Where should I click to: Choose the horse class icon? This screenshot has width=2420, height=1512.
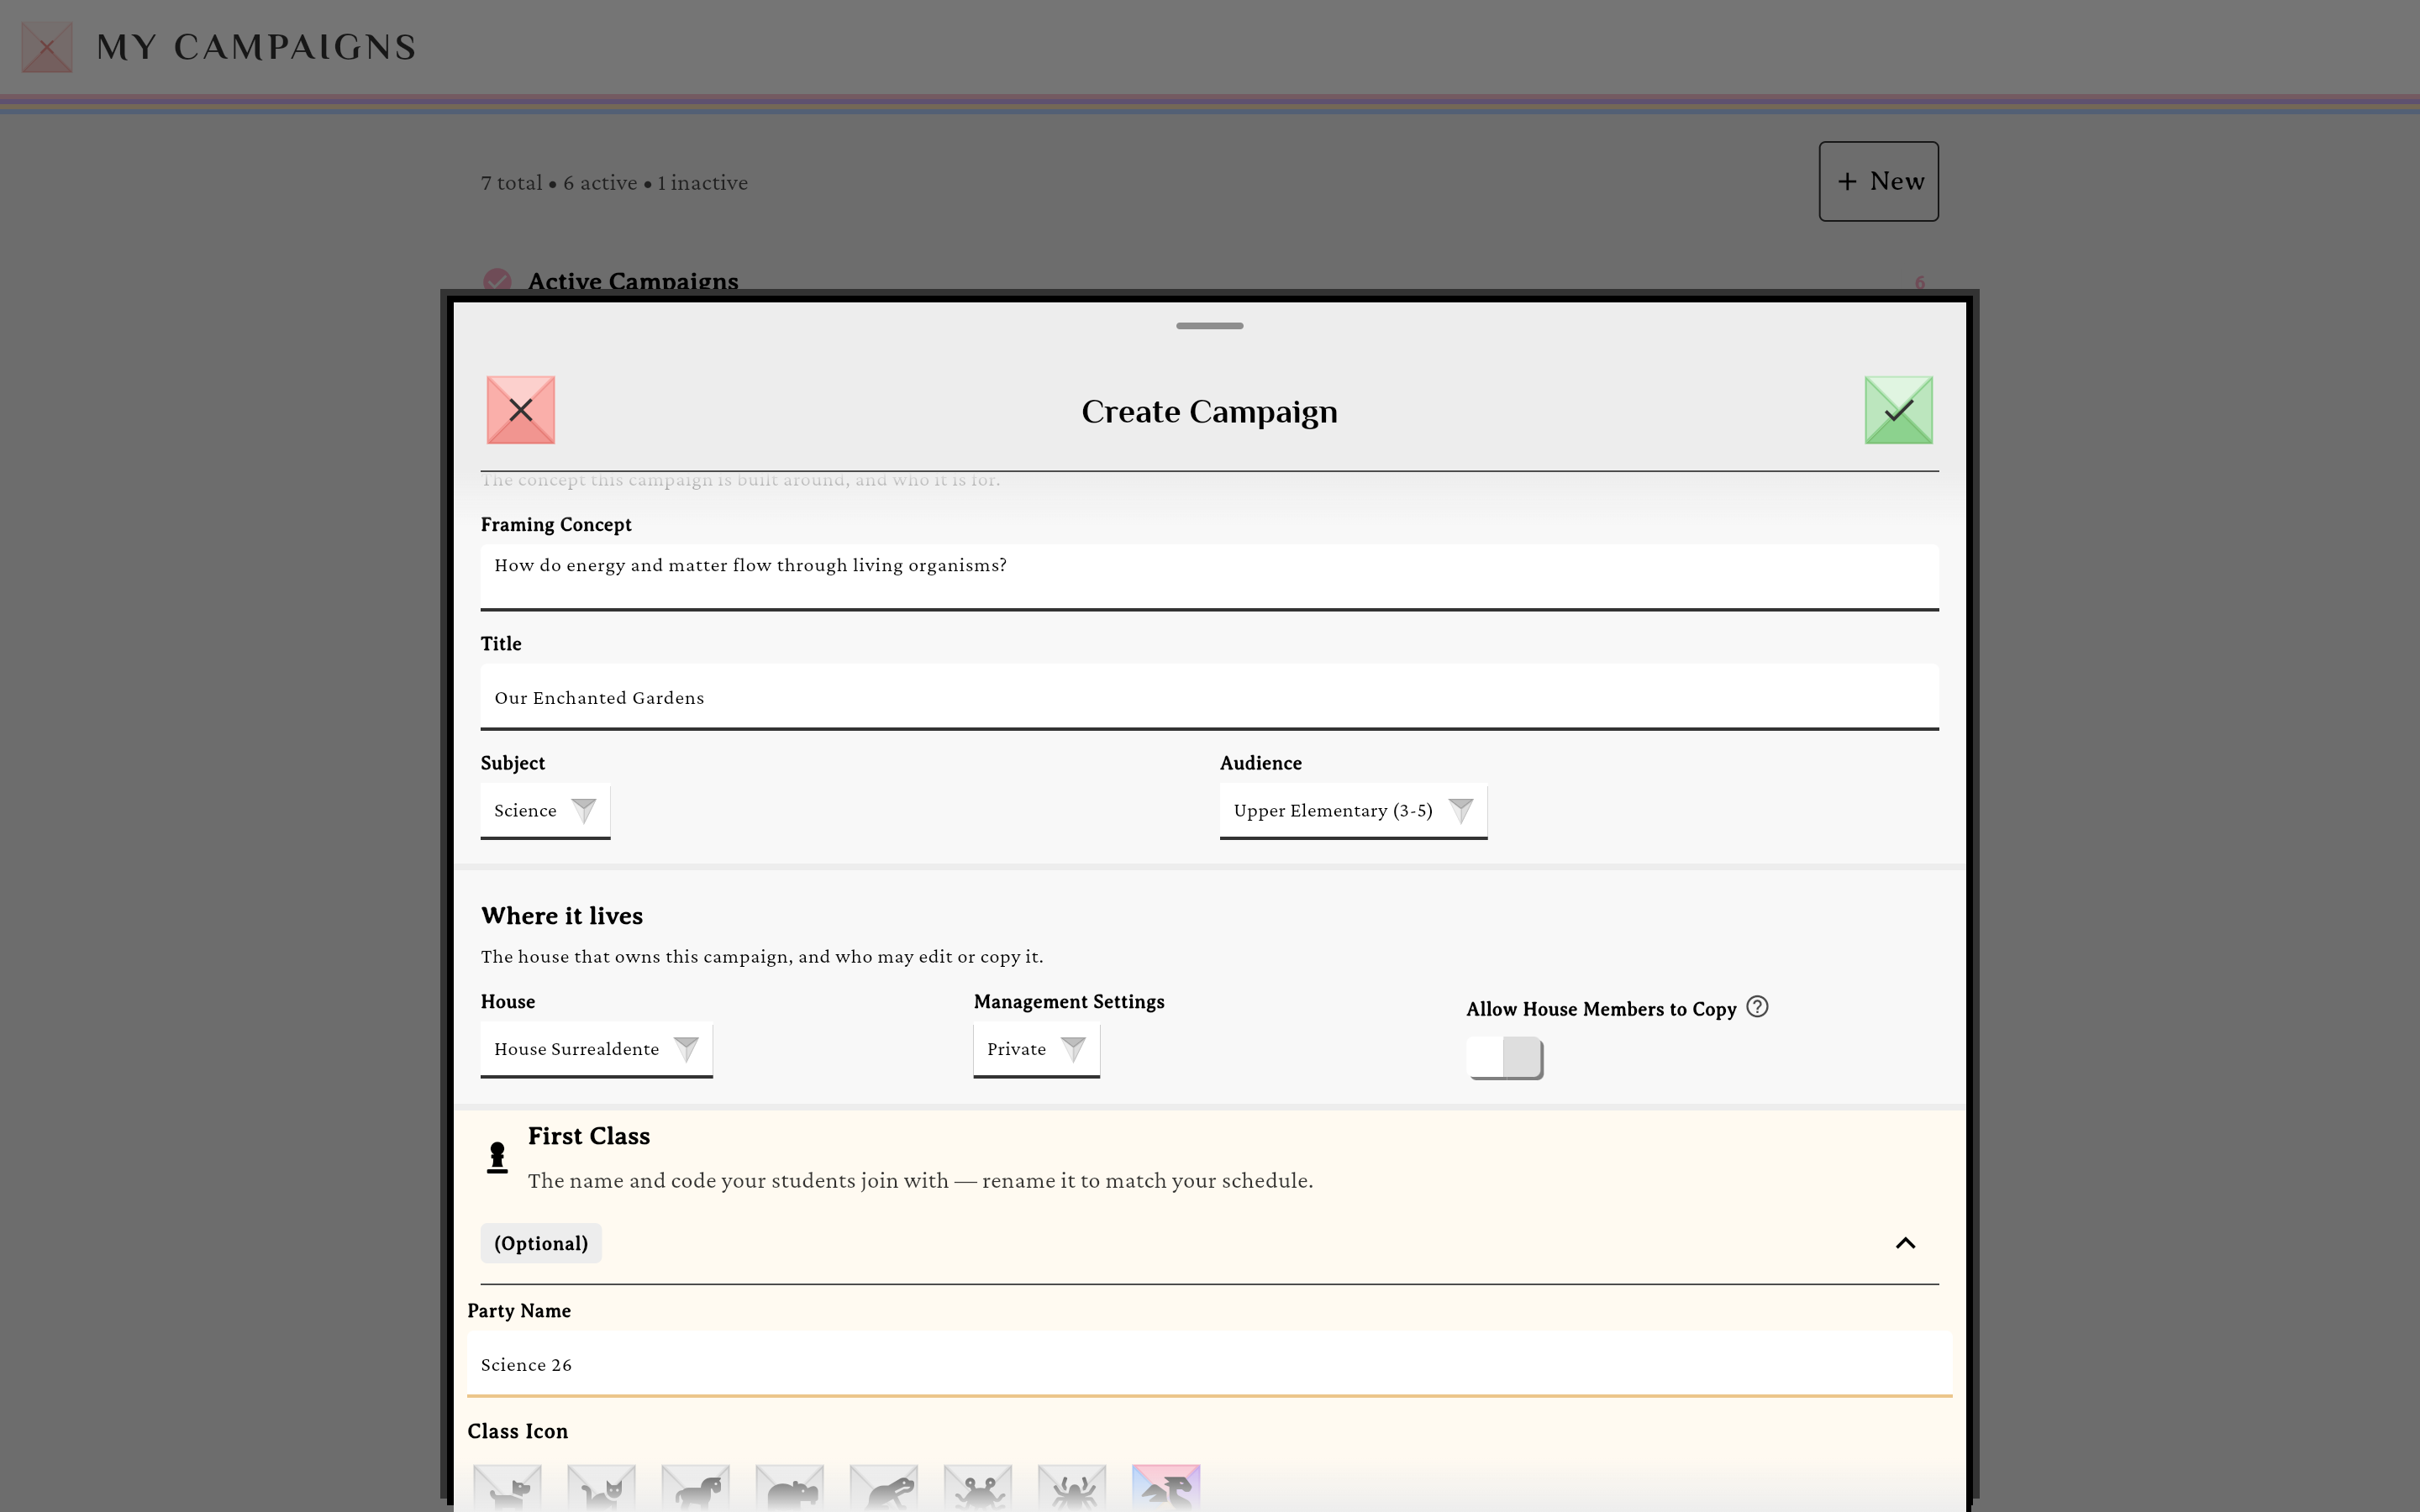pos(695,1488)
